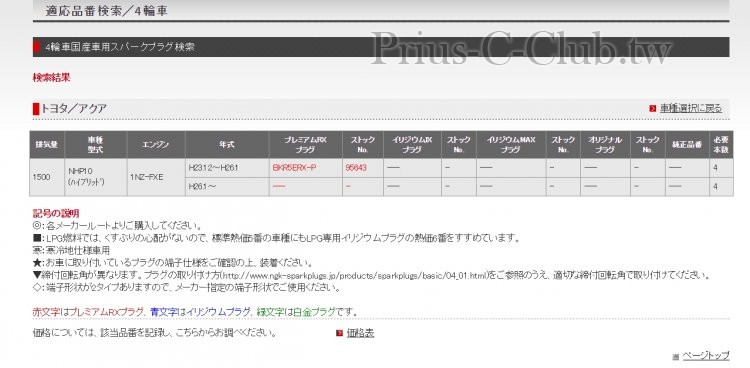Click the 4輪車国産車用スパークプラグ検索 header bar
This screenshot has width=750, height=368.
pyautogui.click(x=381, y=47)
